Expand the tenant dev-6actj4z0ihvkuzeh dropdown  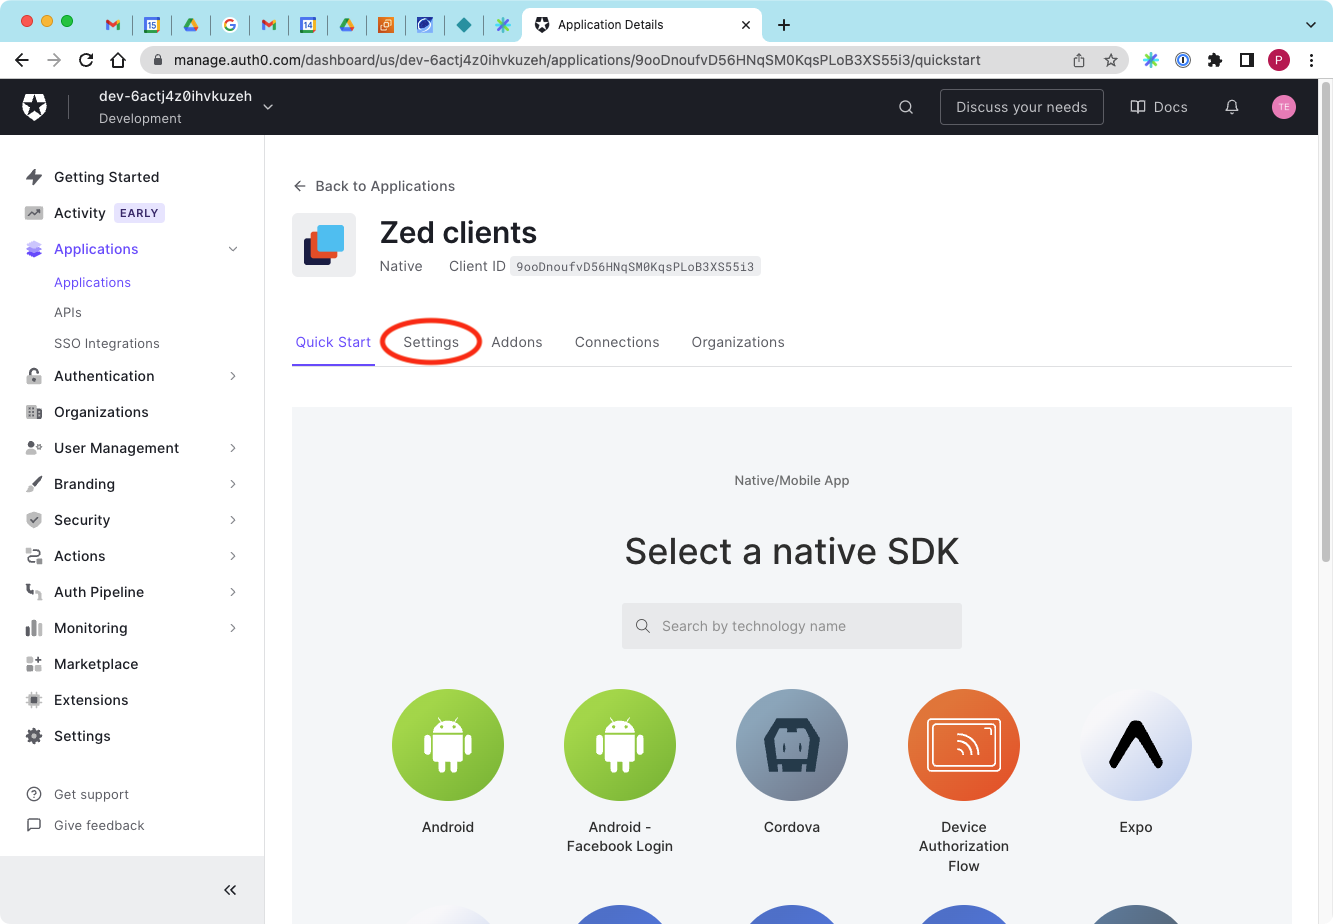point(268,107)
